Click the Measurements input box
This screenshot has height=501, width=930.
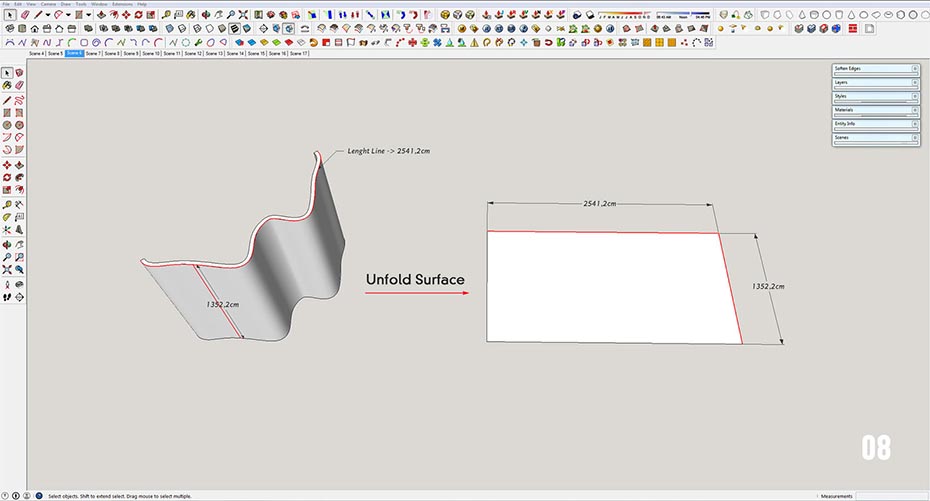(x=890, y=496)
